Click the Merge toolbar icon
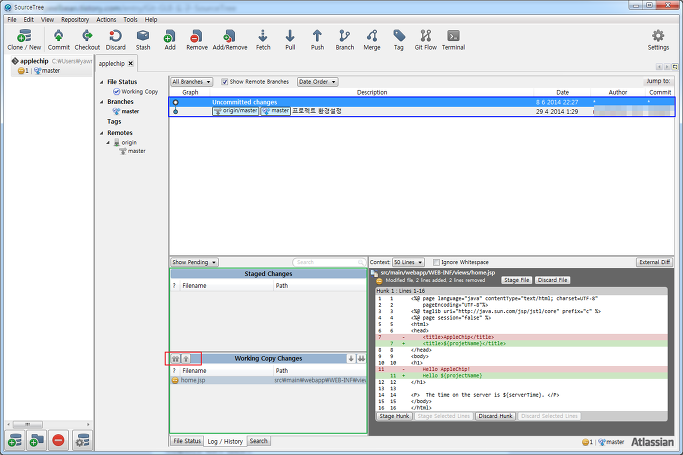 click(372, 40)
